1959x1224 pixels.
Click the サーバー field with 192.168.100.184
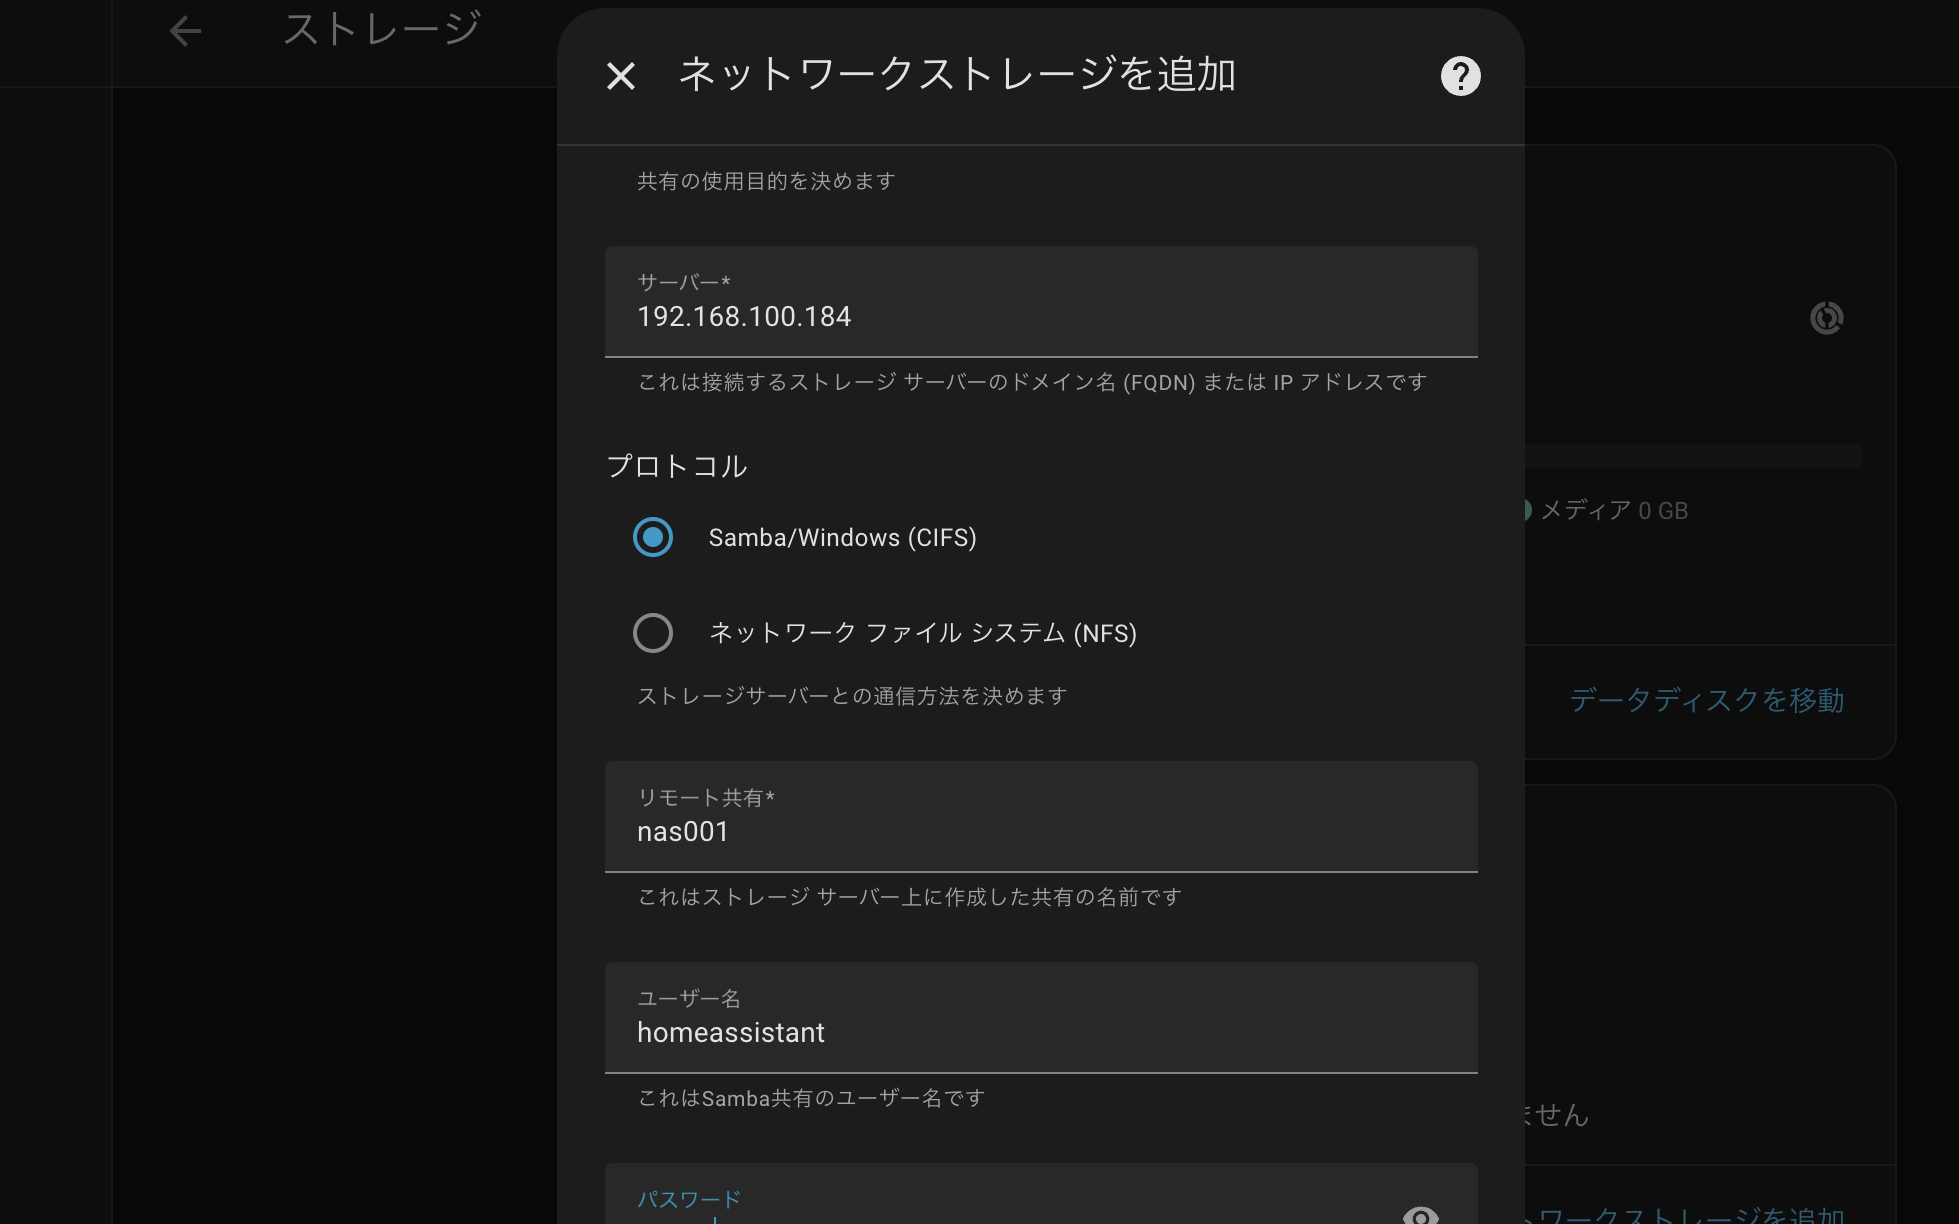[1040, 316]
